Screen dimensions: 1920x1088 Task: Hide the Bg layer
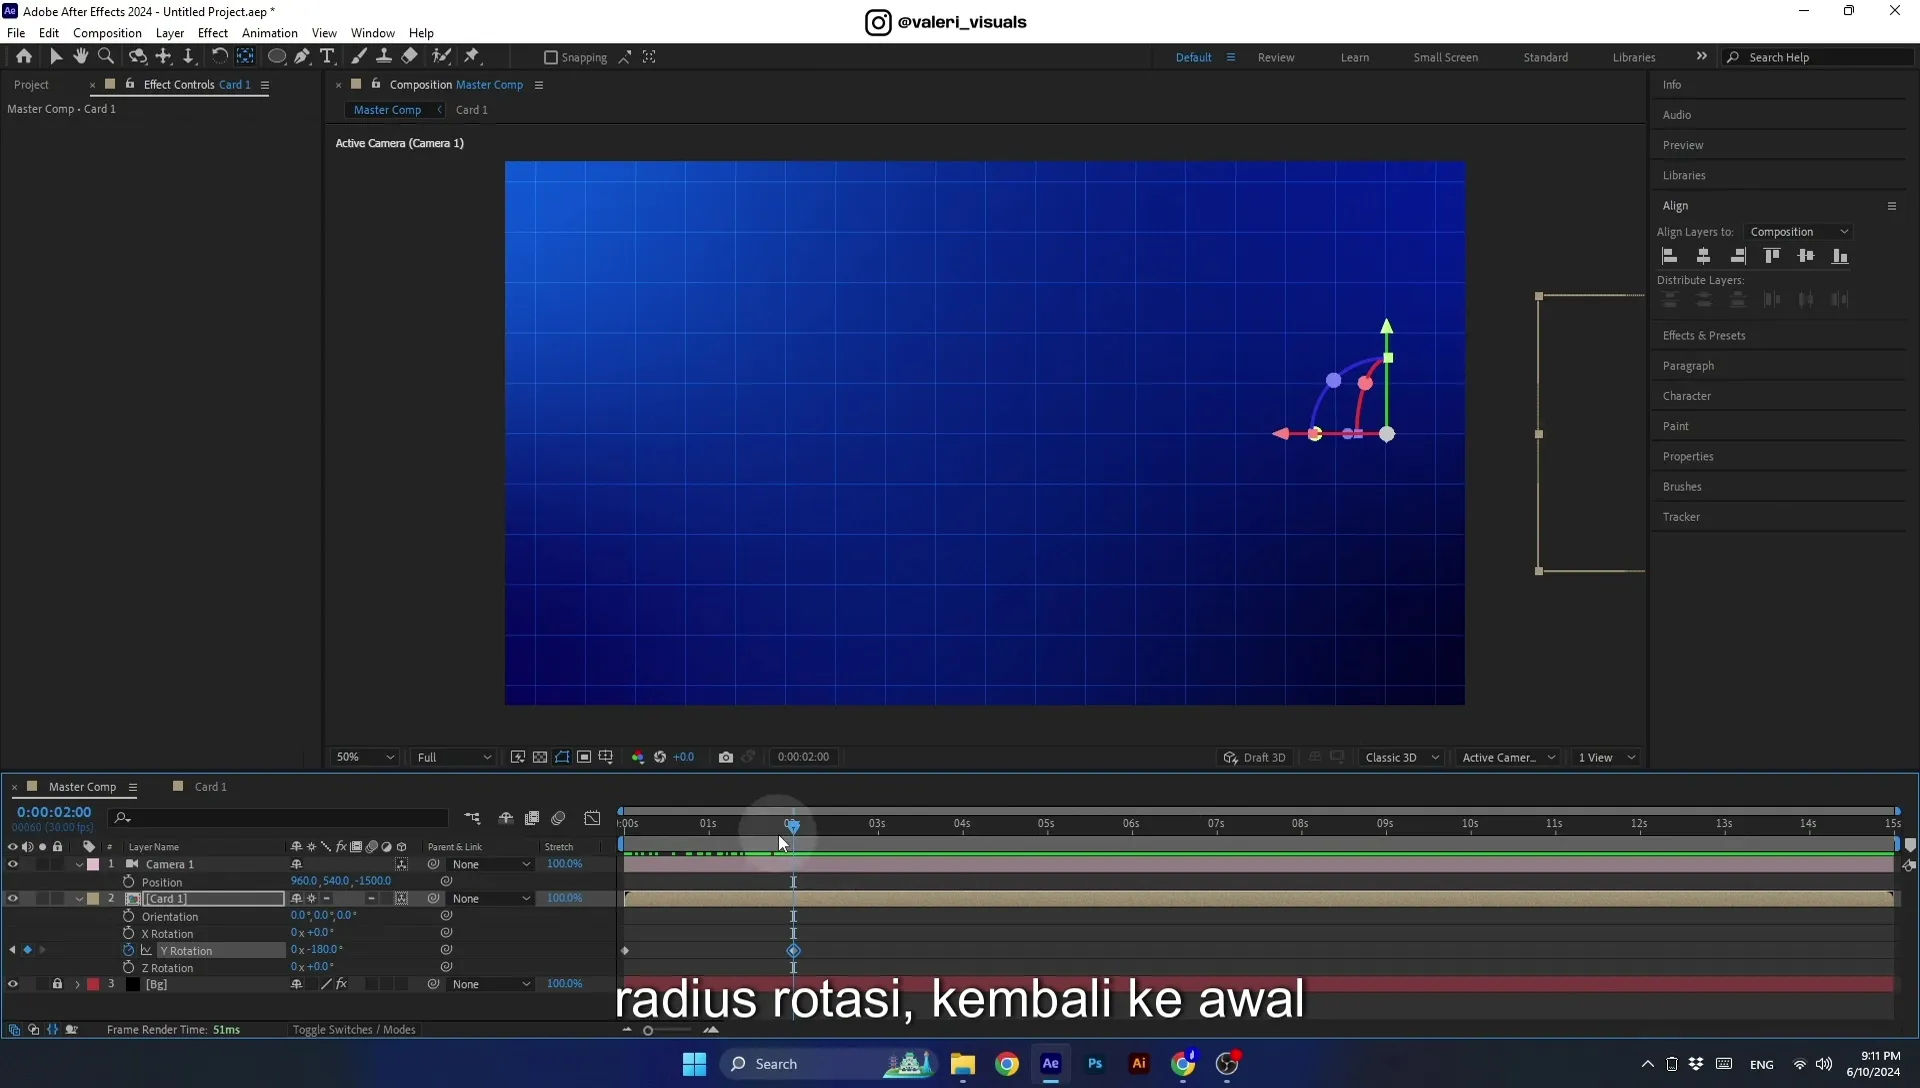point(13,985)
